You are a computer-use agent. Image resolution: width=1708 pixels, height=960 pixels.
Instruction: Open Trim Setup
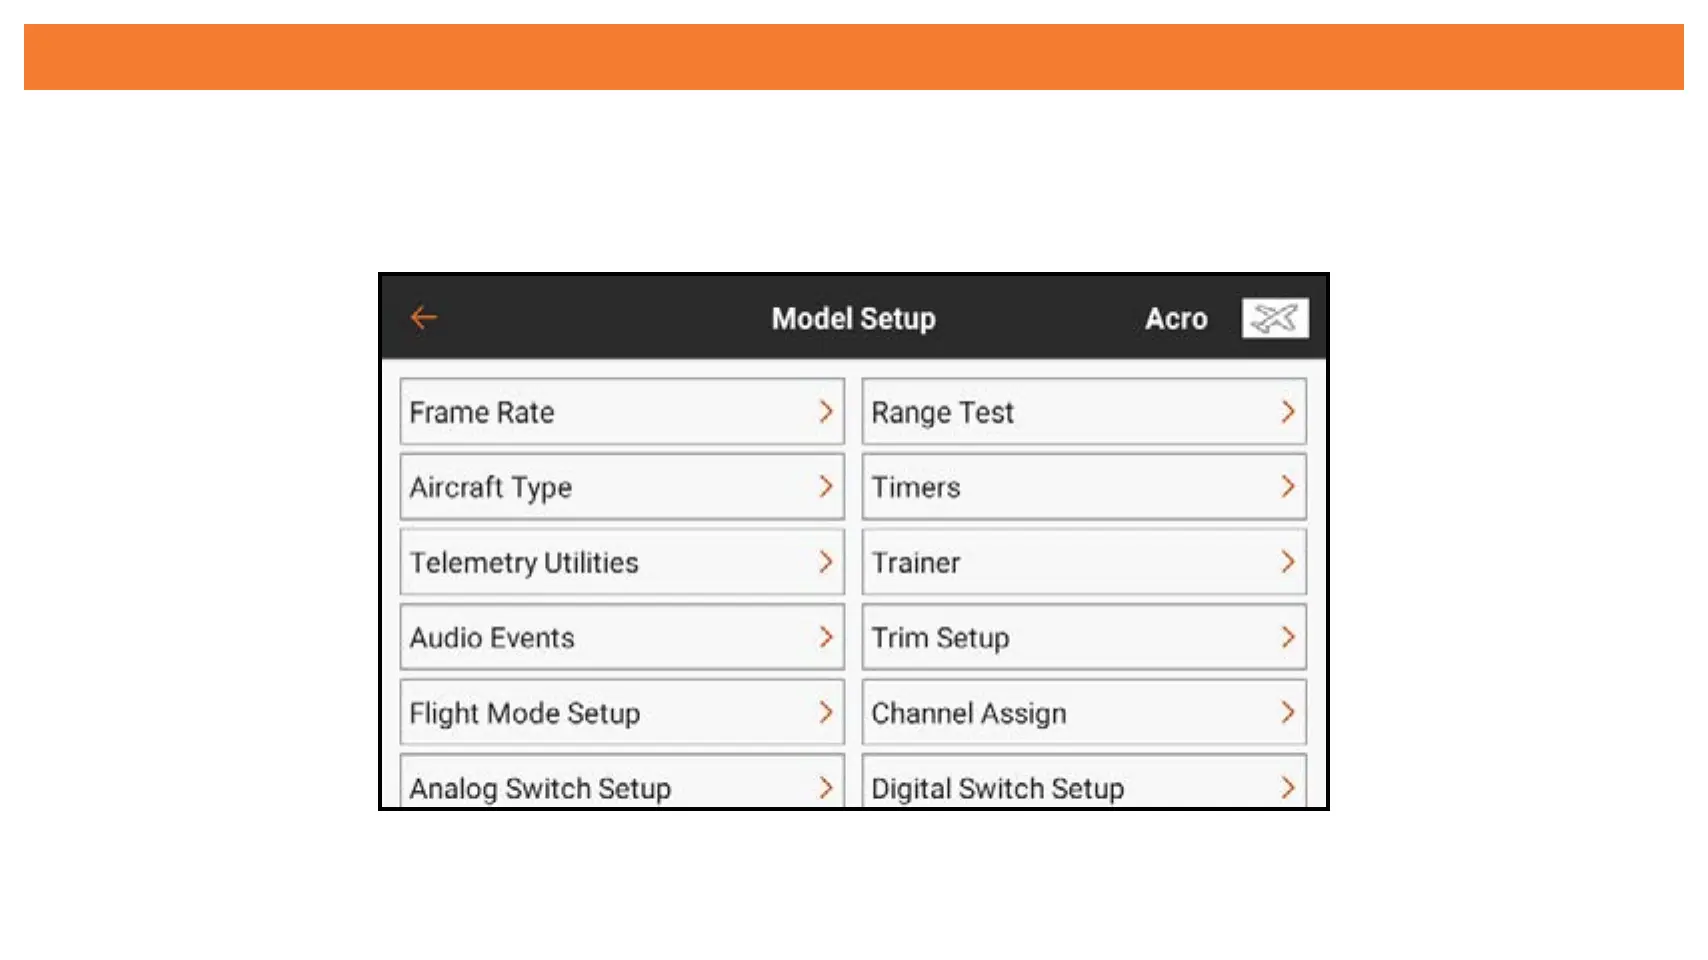1083,637
